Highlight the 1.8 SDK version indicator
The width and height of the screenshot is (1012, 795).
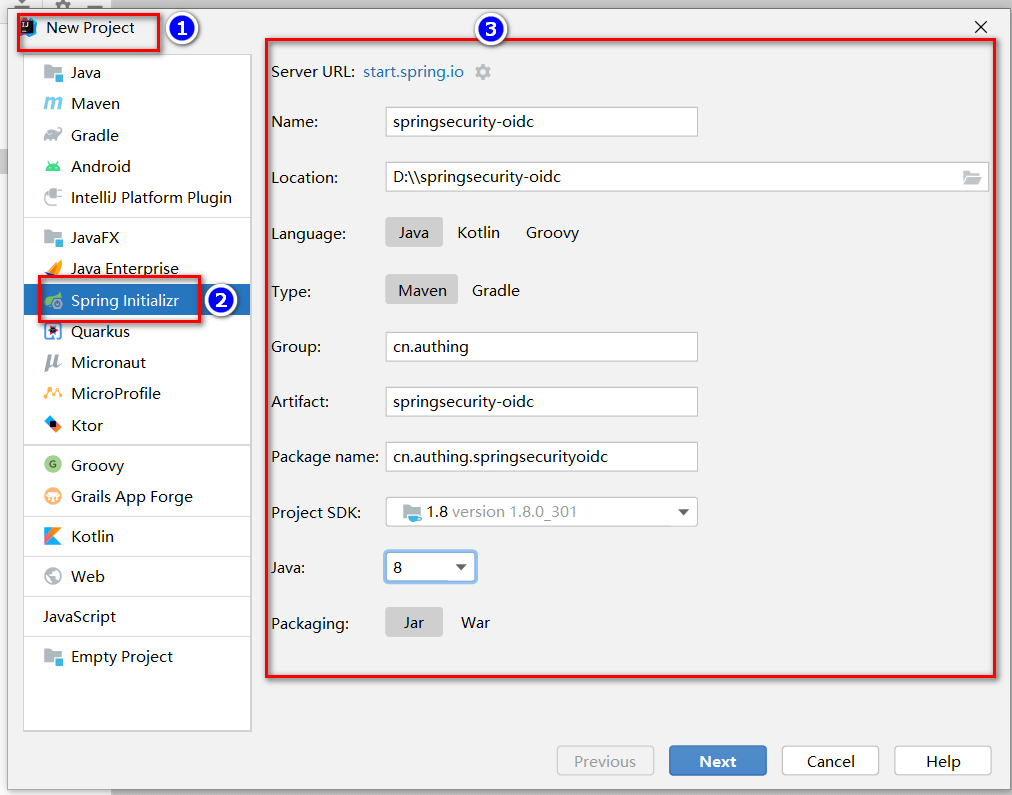pyautogui.click(x=440, y=511)
